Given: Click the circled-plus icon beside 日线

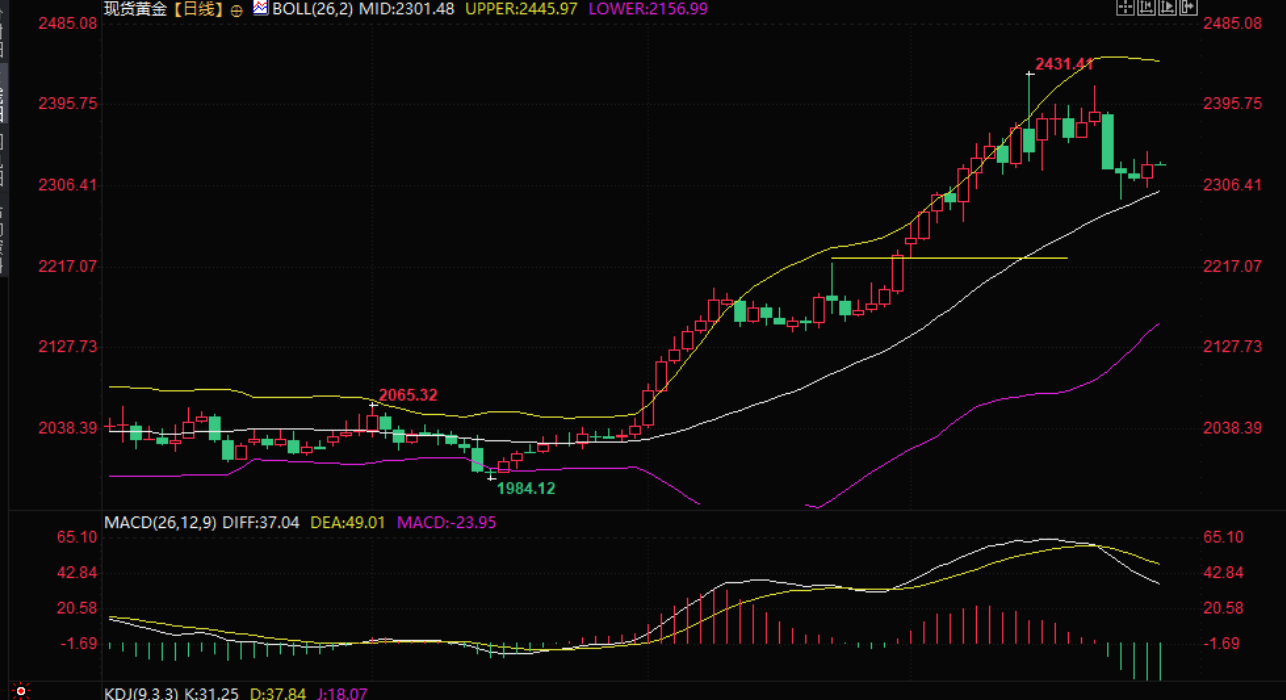Looking at the screenshot, I should pos(236,10).
